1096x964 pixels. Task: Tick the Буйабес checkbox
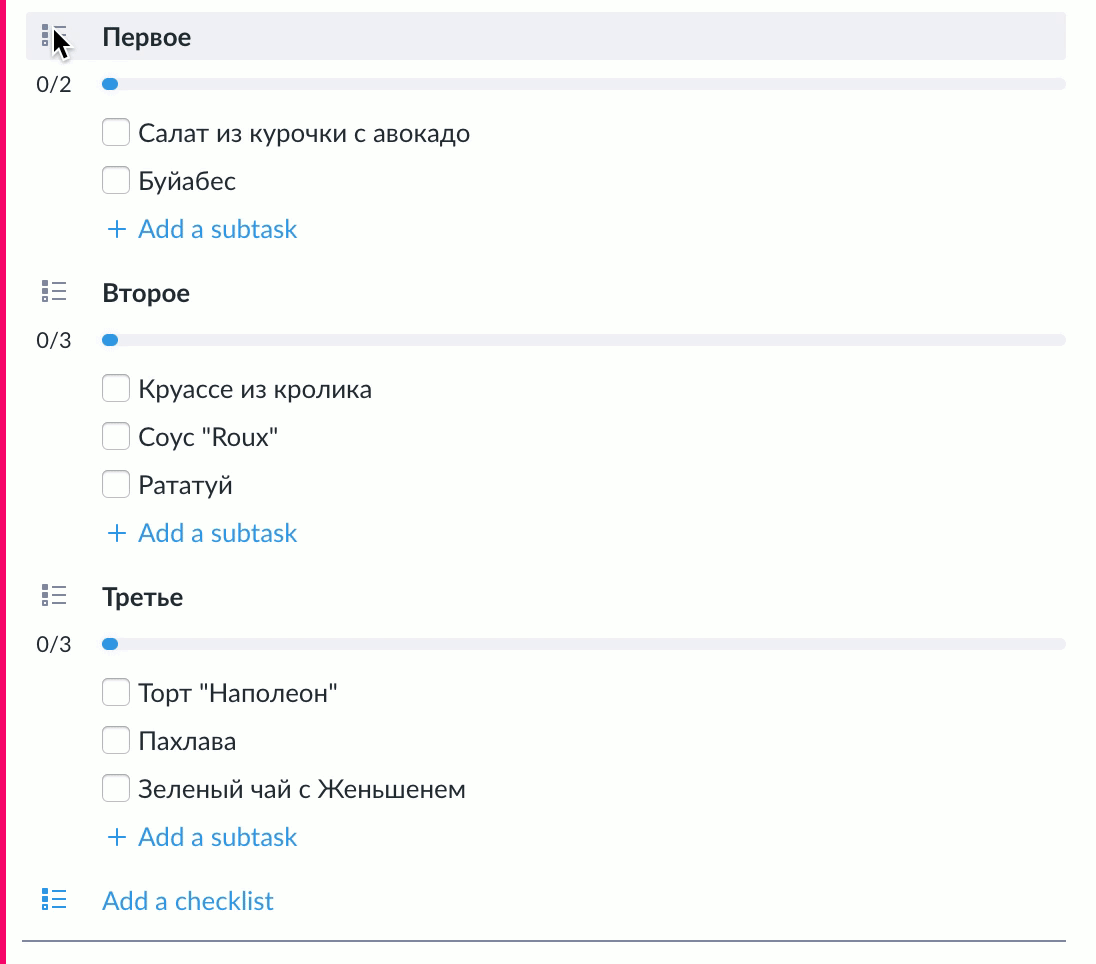(x=116, y=181)
